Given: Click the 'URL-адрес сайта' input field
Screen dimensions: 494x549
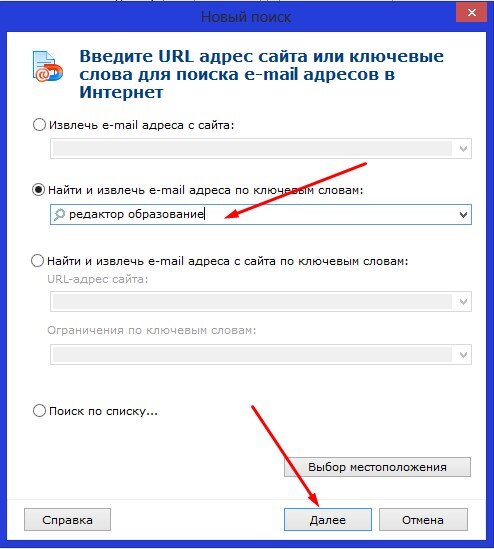Looking at the screenshot, I should pos(261,301).
